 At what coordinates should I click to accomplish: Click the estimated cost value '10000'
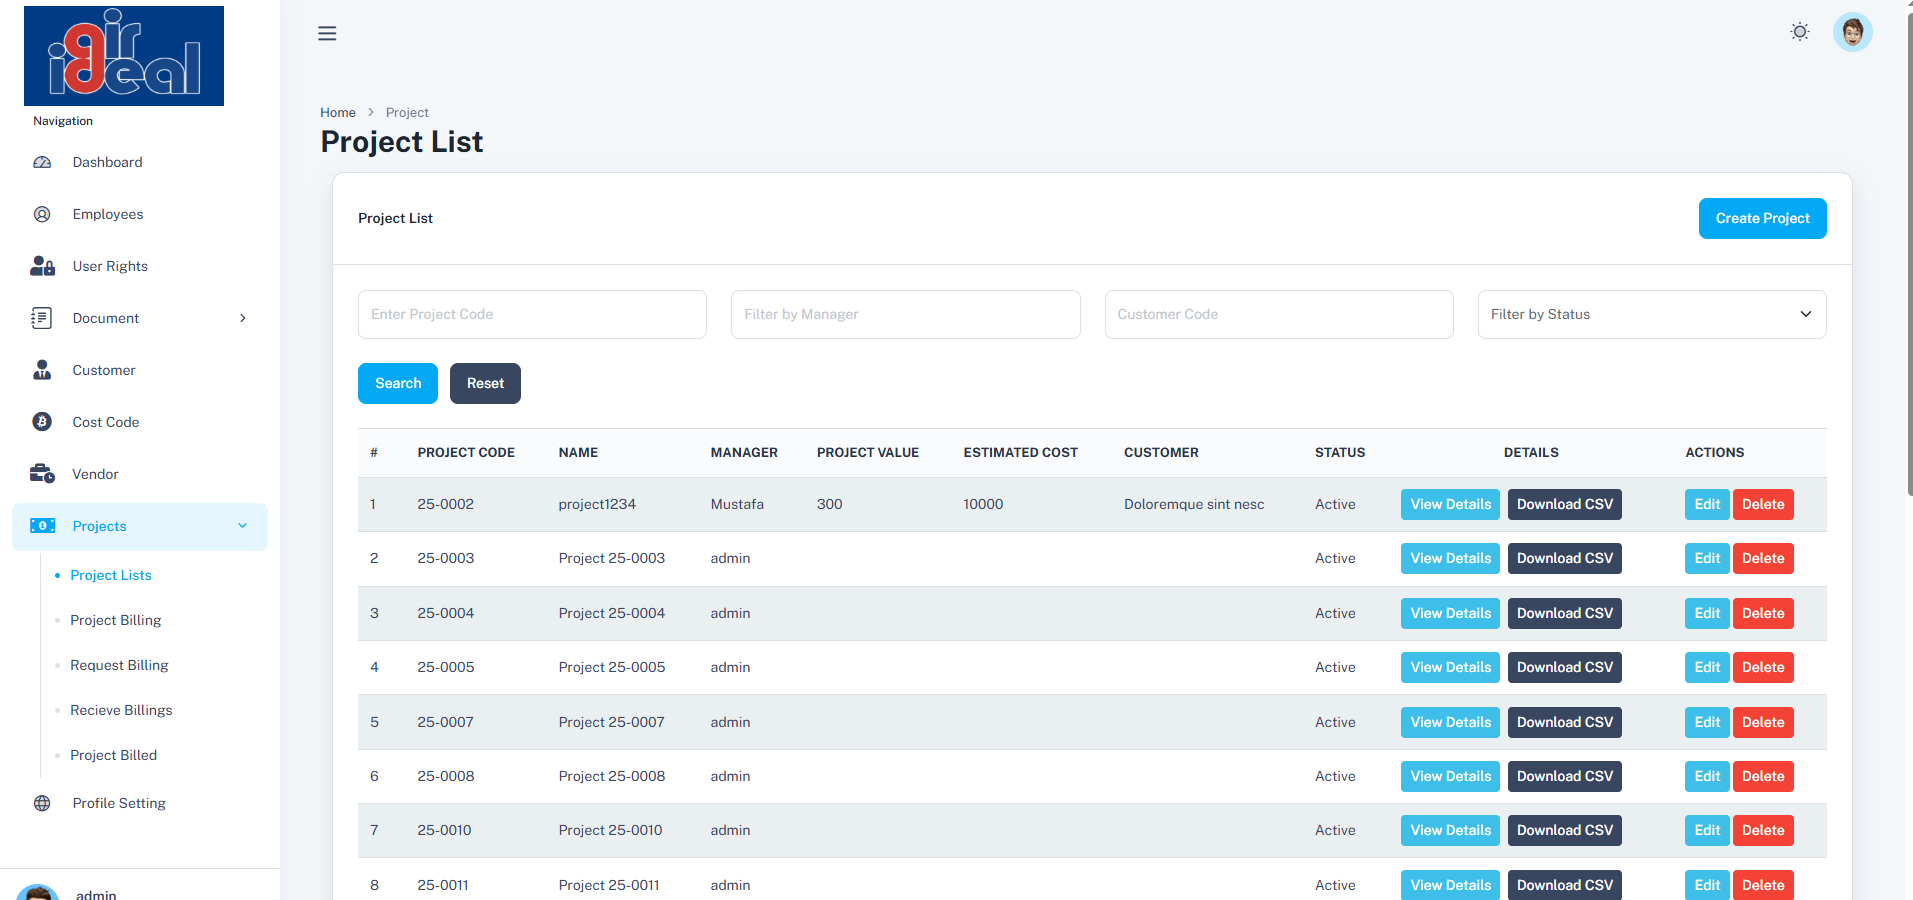pos(983,504)
